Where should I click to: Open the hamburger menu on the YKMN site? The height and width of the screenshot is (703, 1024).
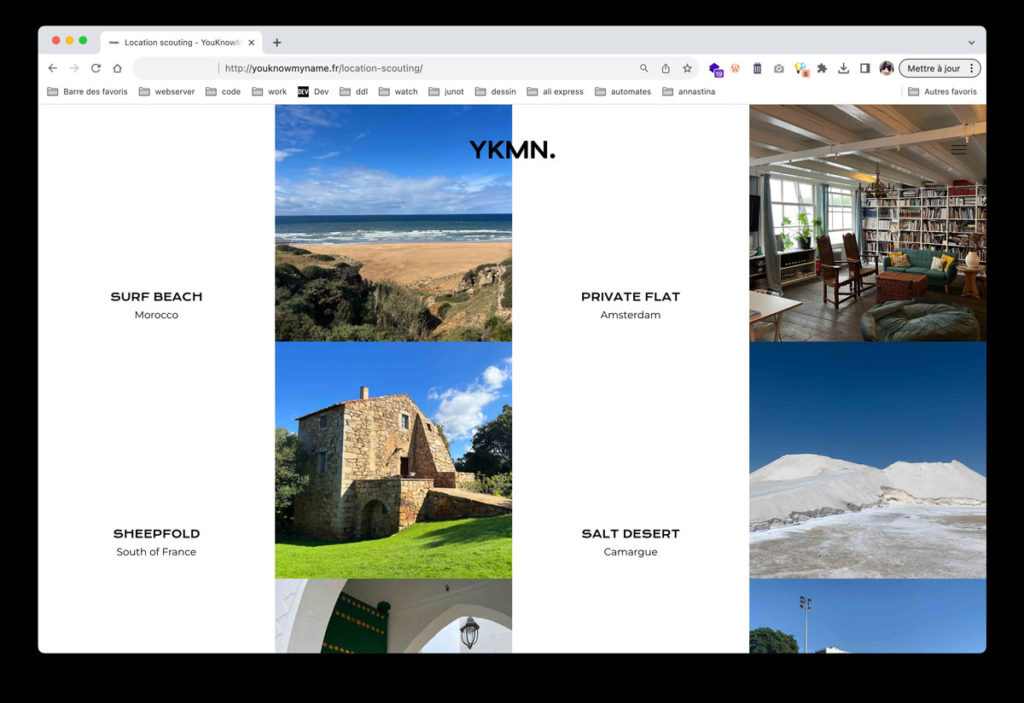pos(959,149)
